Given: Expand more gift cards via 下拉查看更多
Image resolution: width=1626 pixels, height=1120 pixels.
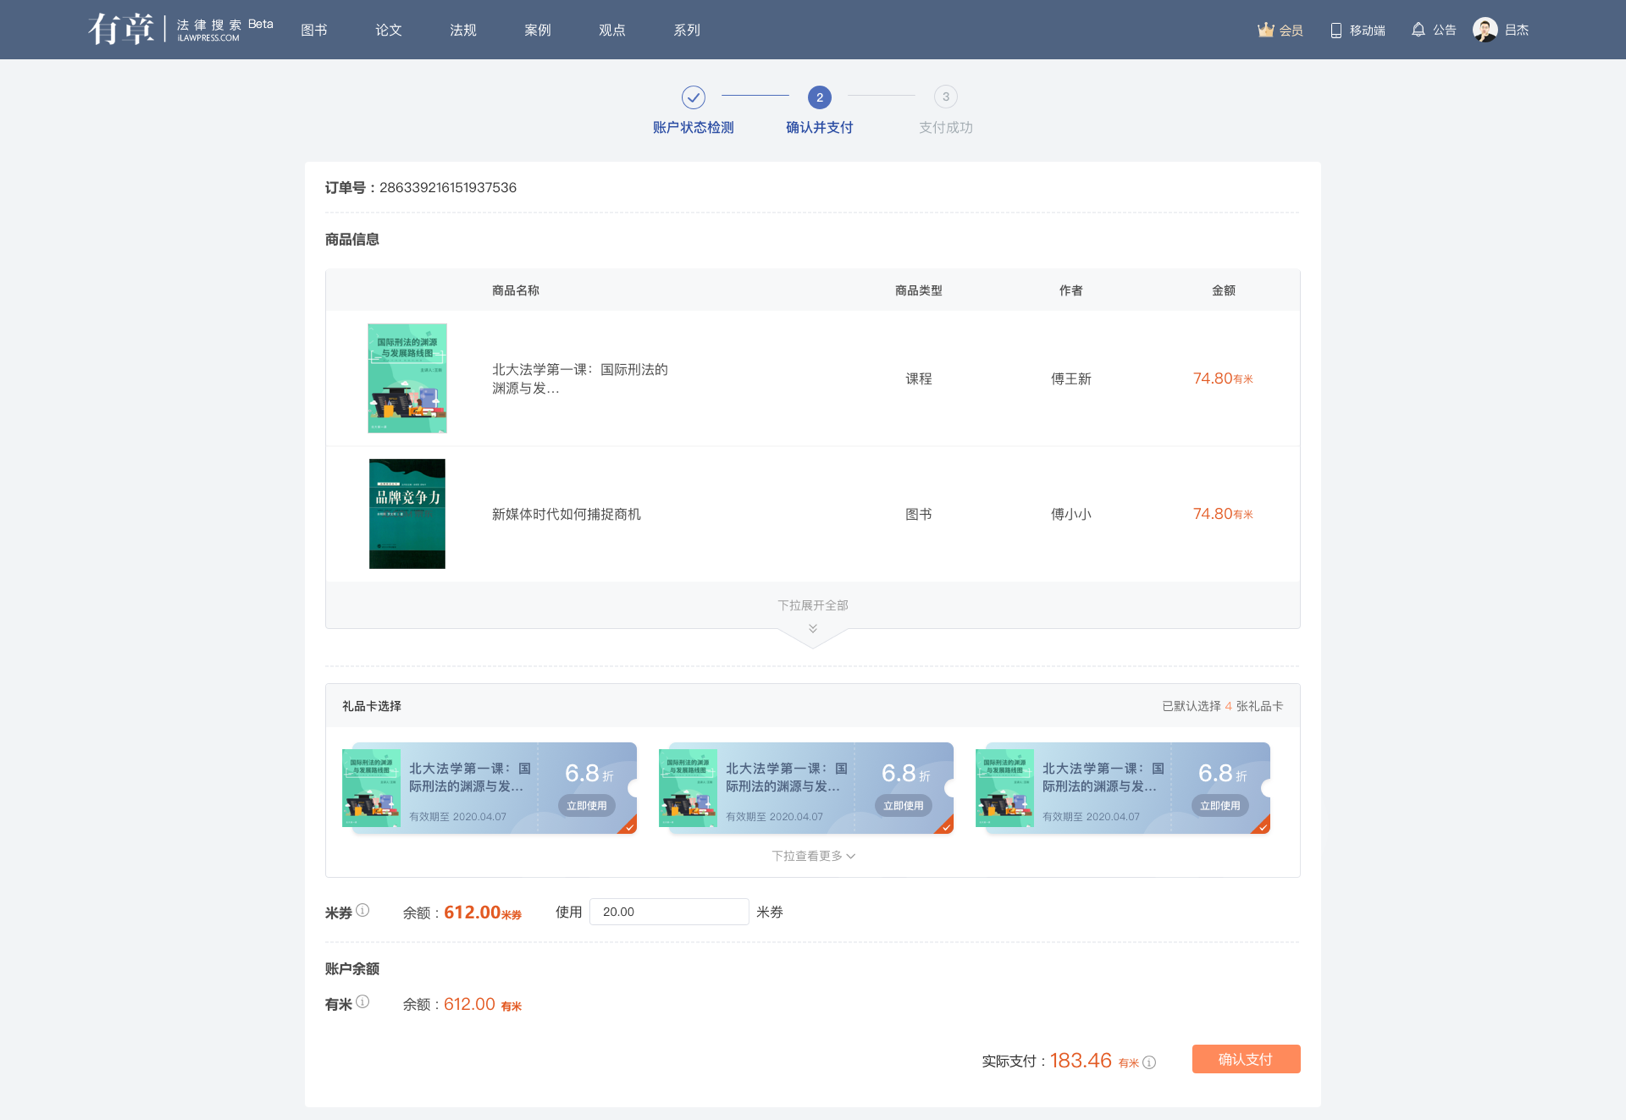Looking at the screenshot, I should (812, 856).
